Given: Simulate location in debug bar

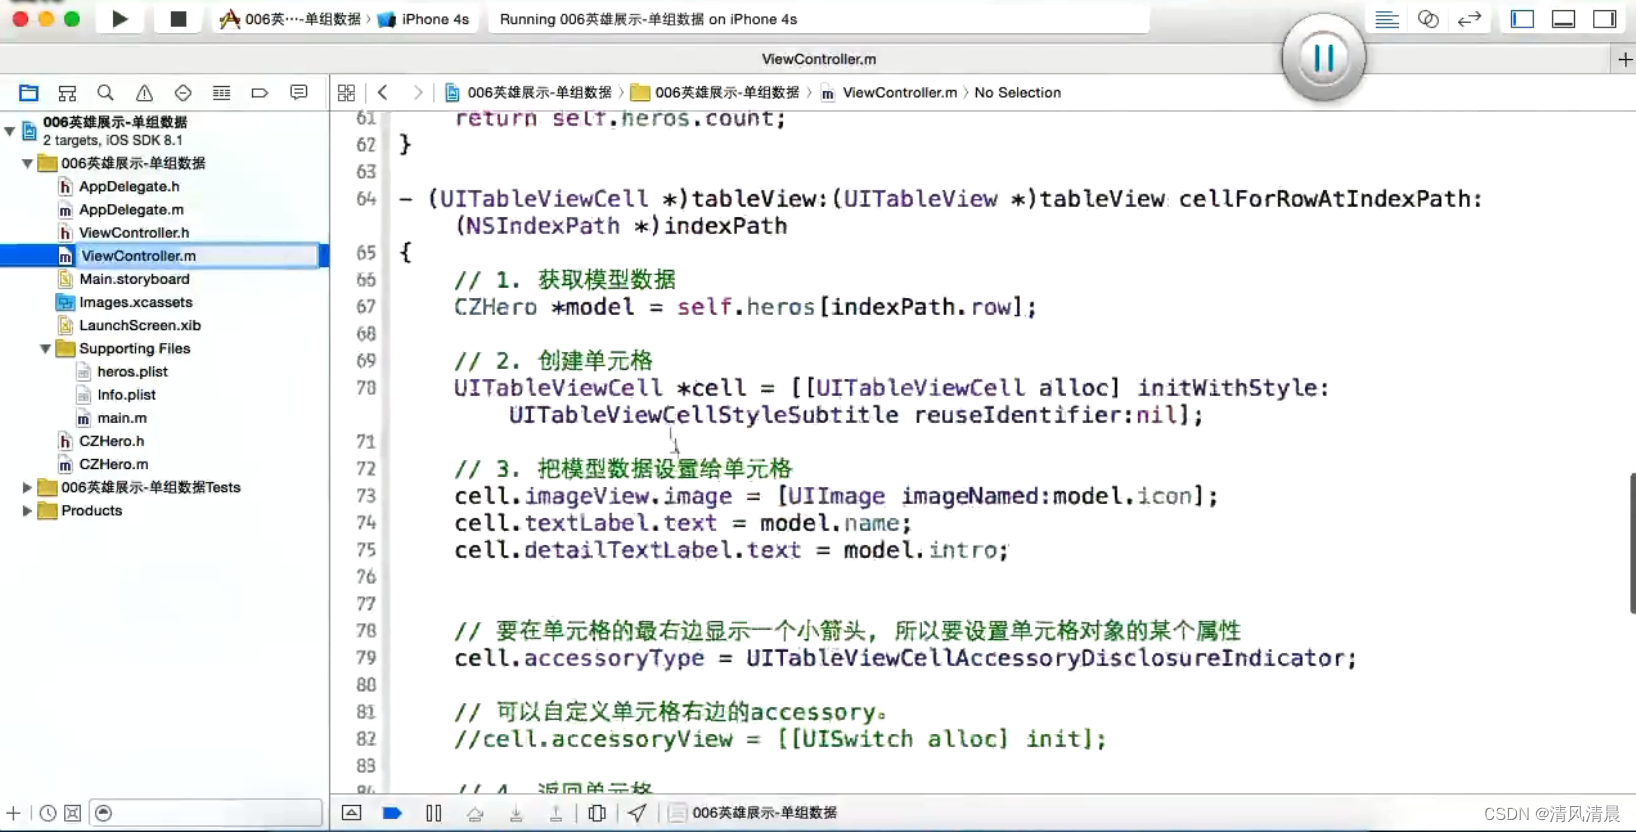Looking at the screenshot, I should point(637,813).
